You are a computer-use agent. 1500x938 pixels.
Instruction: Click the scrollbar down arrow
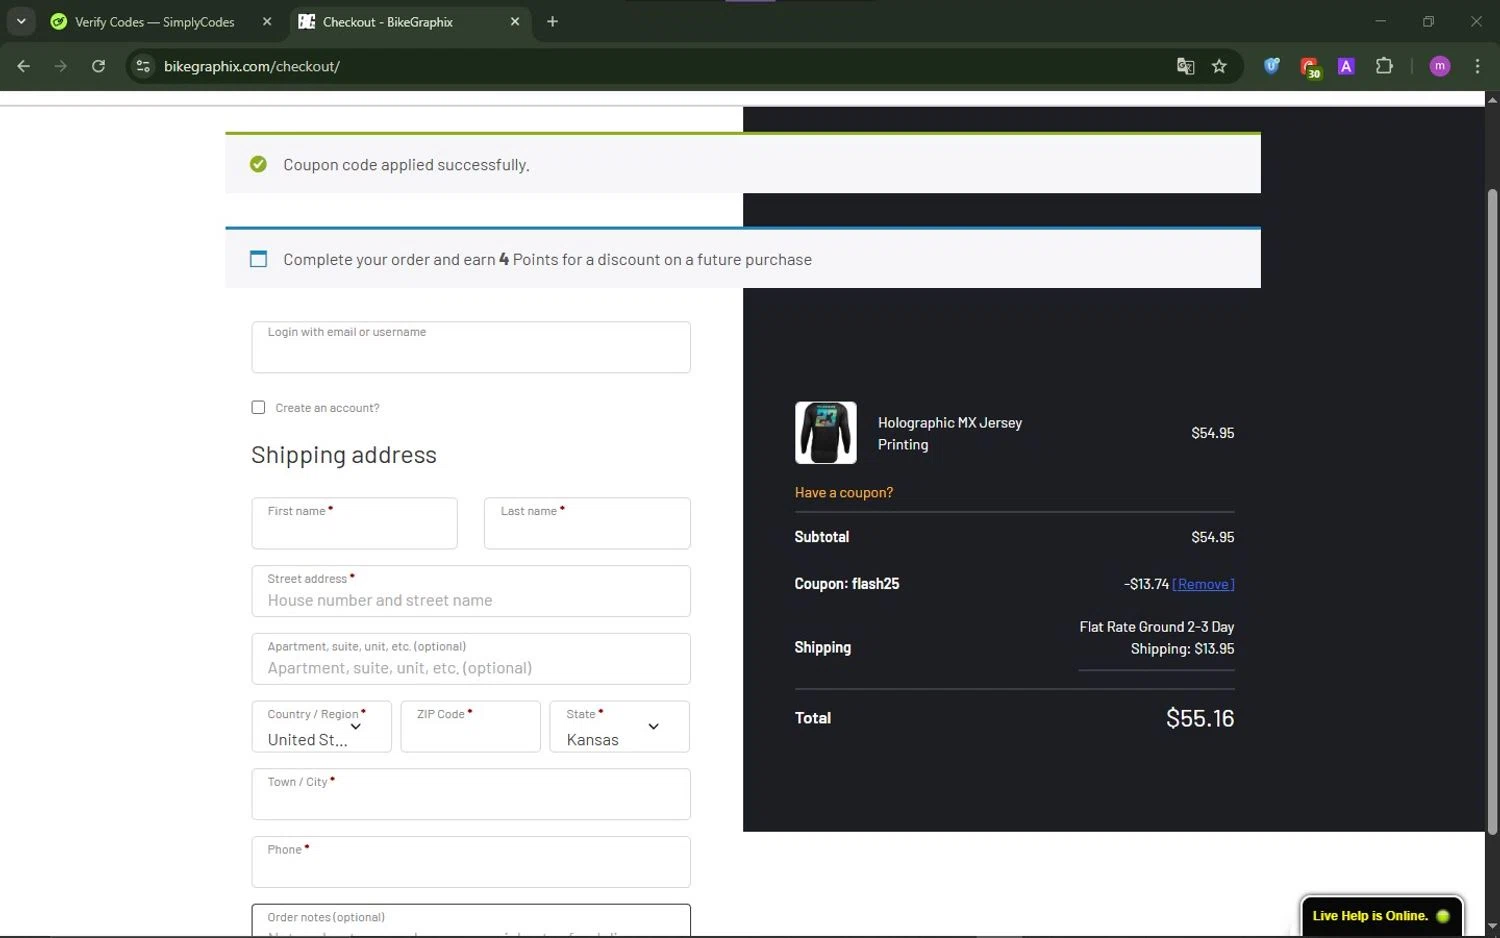tap(1492, 927)
